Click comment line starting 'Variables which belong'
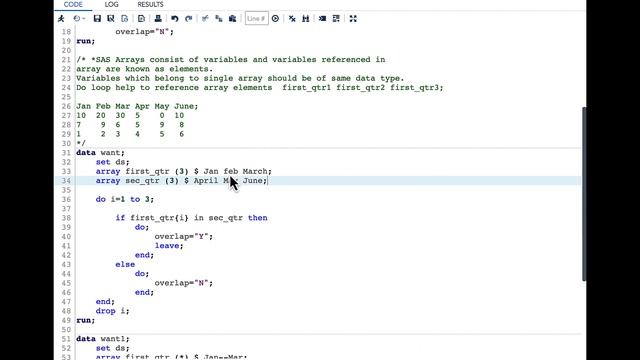 tap(240, 78)
